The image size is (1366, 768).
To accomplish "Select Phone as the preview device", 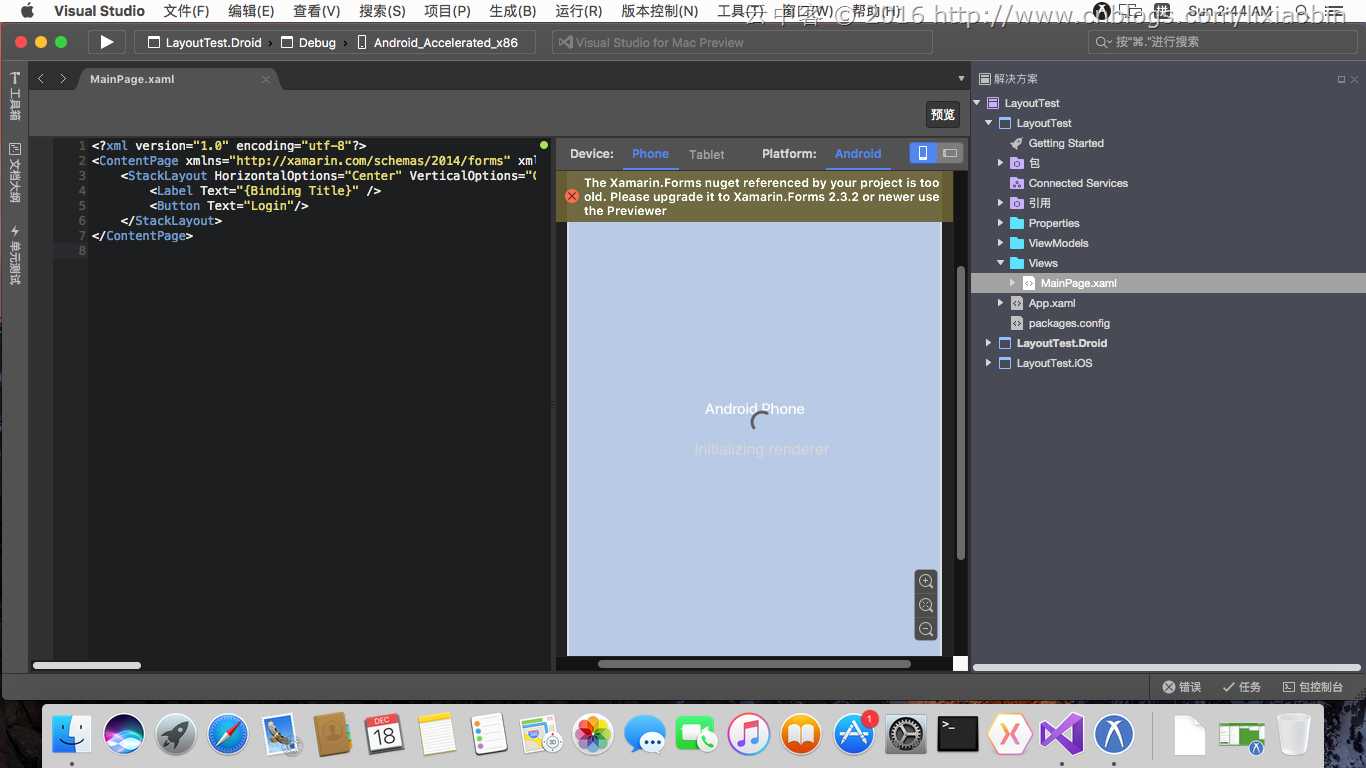I will [650, 154].
